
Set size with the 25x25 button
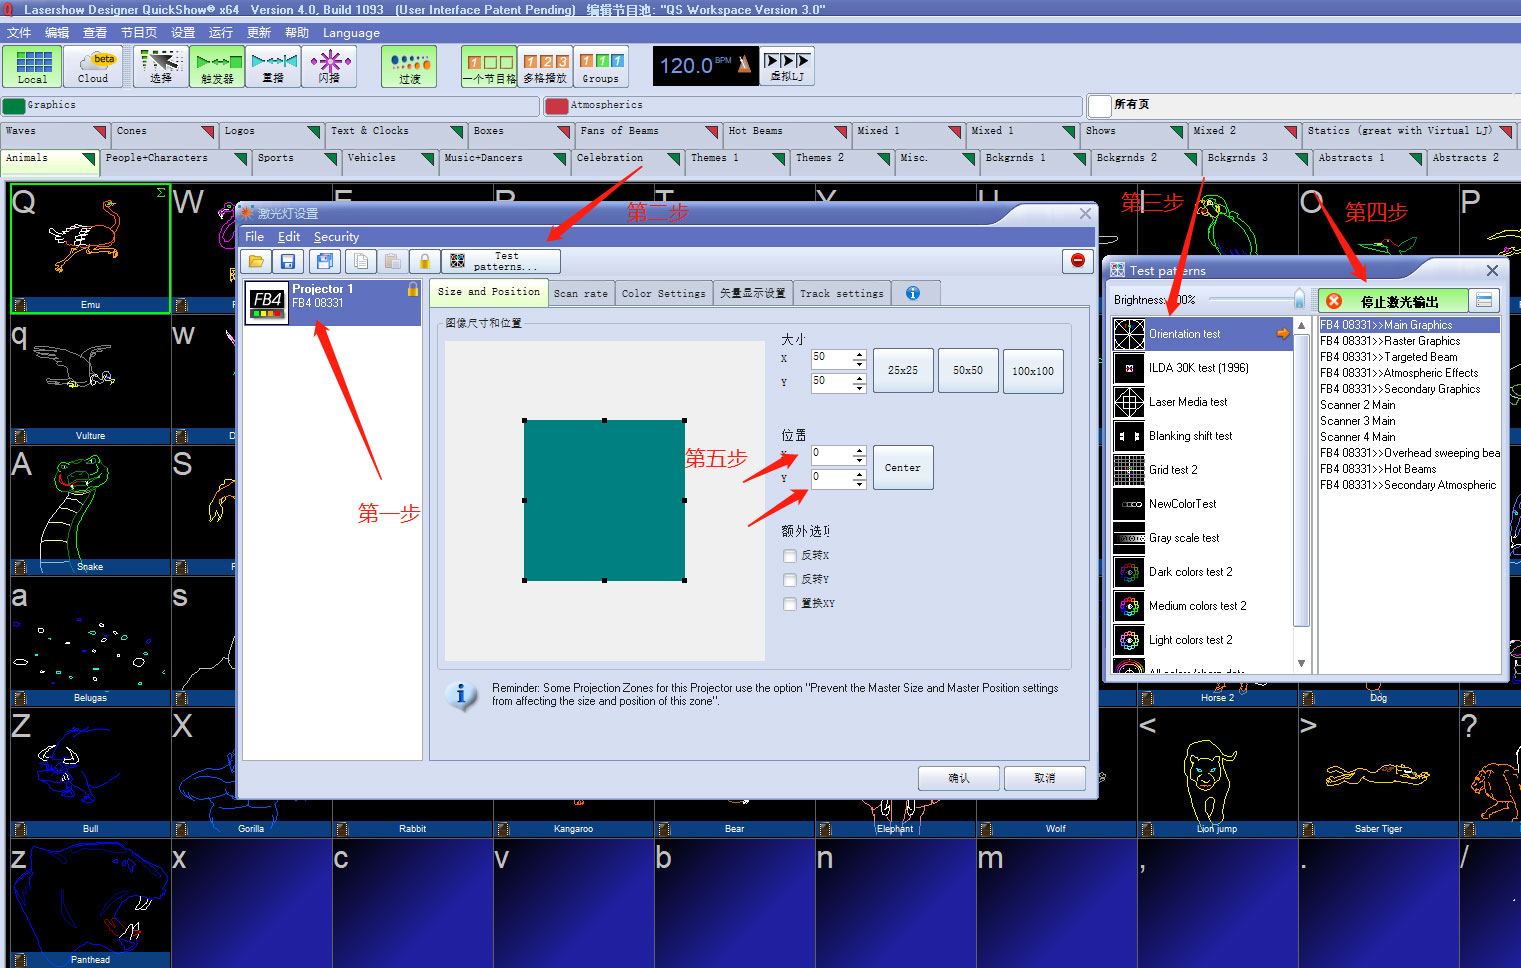[903, 371]
